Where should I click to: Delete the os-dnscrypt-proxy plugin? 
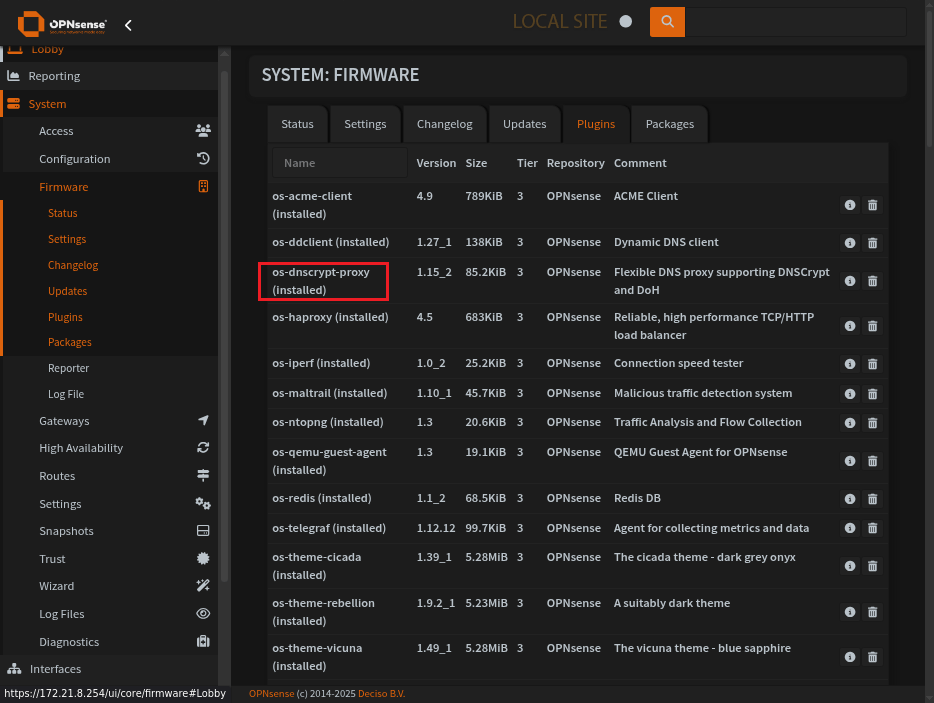873,281
